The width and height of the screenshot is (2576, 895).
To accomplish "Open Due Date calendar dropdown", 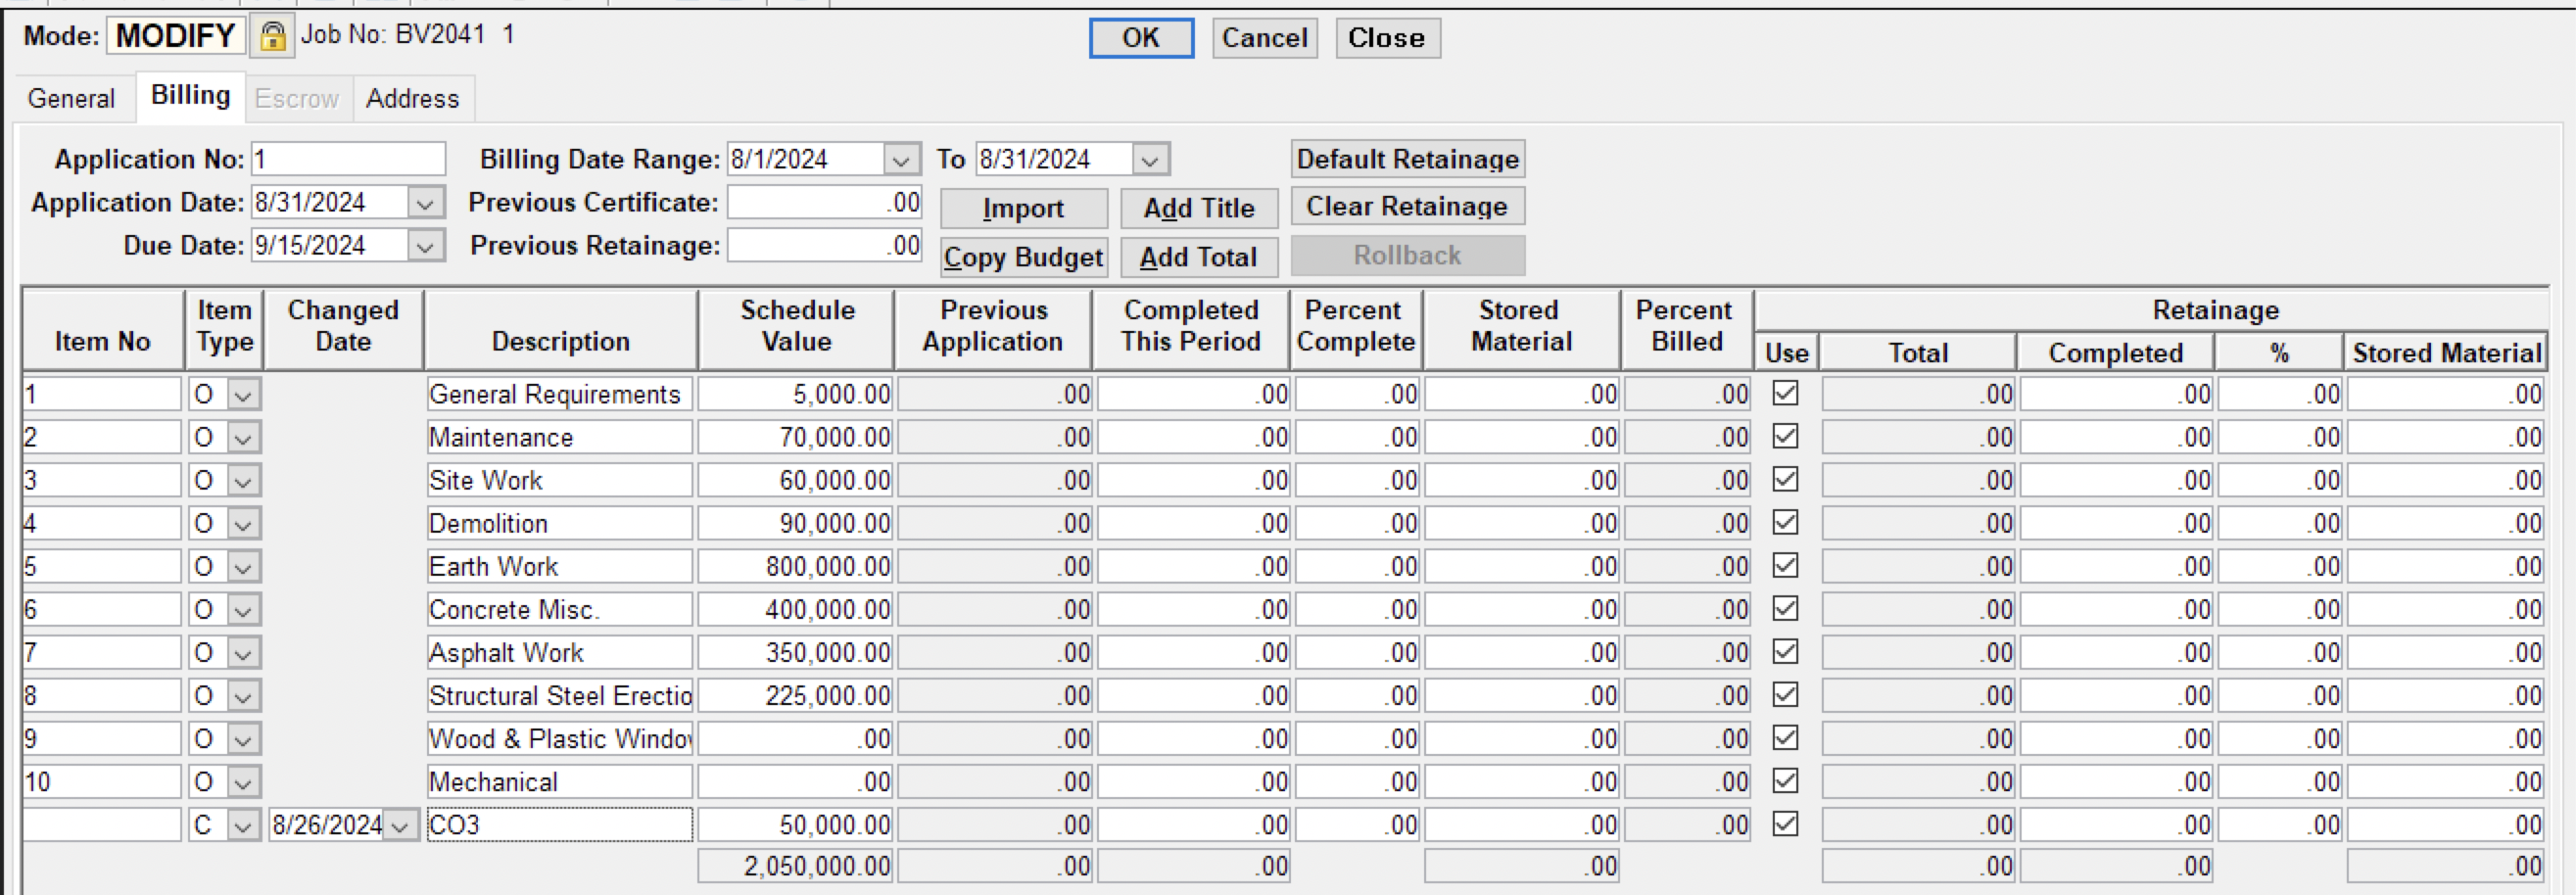I will [425, 246].
